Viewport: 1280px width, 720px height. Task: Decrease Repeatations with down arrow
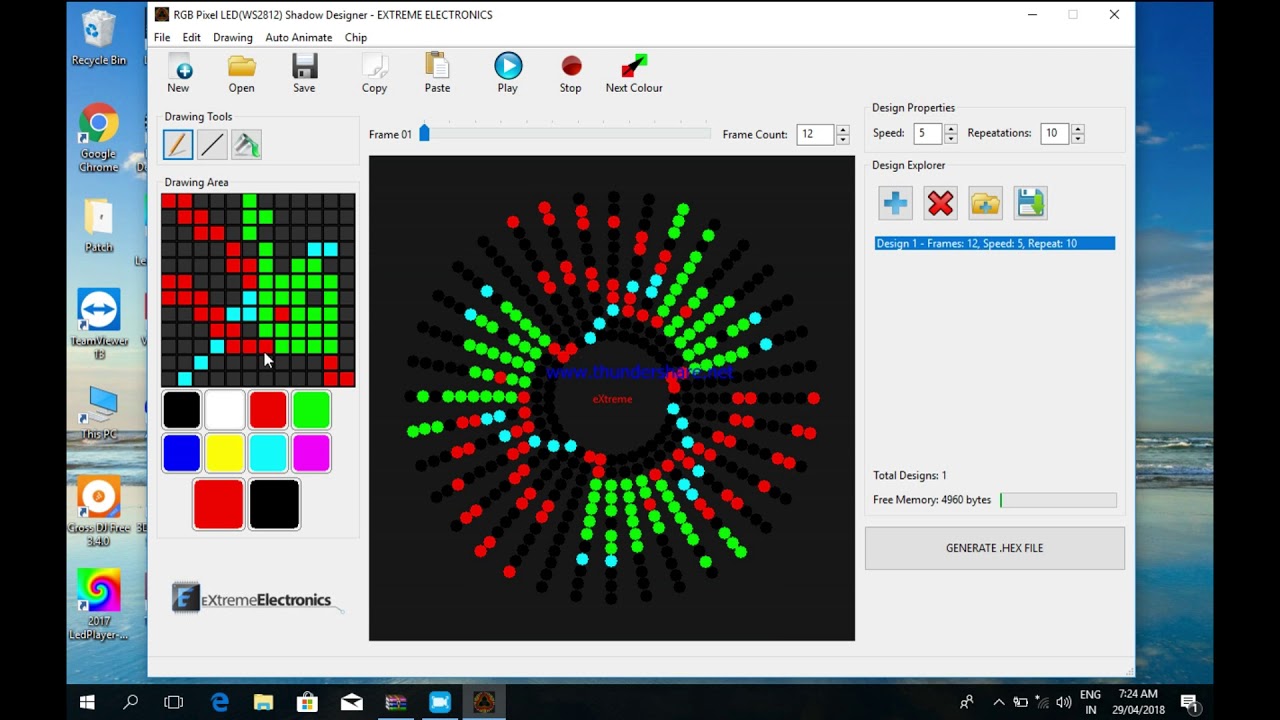click(x=1077, y=138)
